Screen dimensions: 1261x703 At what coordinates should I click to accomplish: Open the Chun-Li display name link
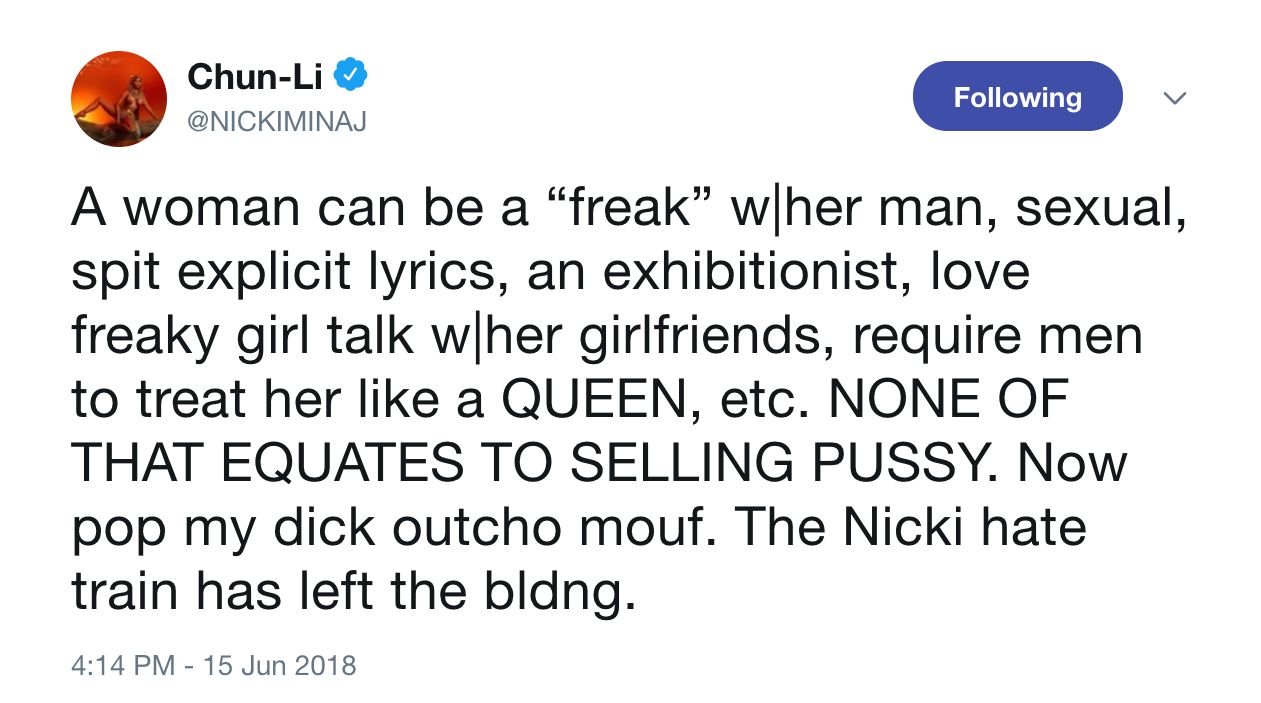click(255, 75)
